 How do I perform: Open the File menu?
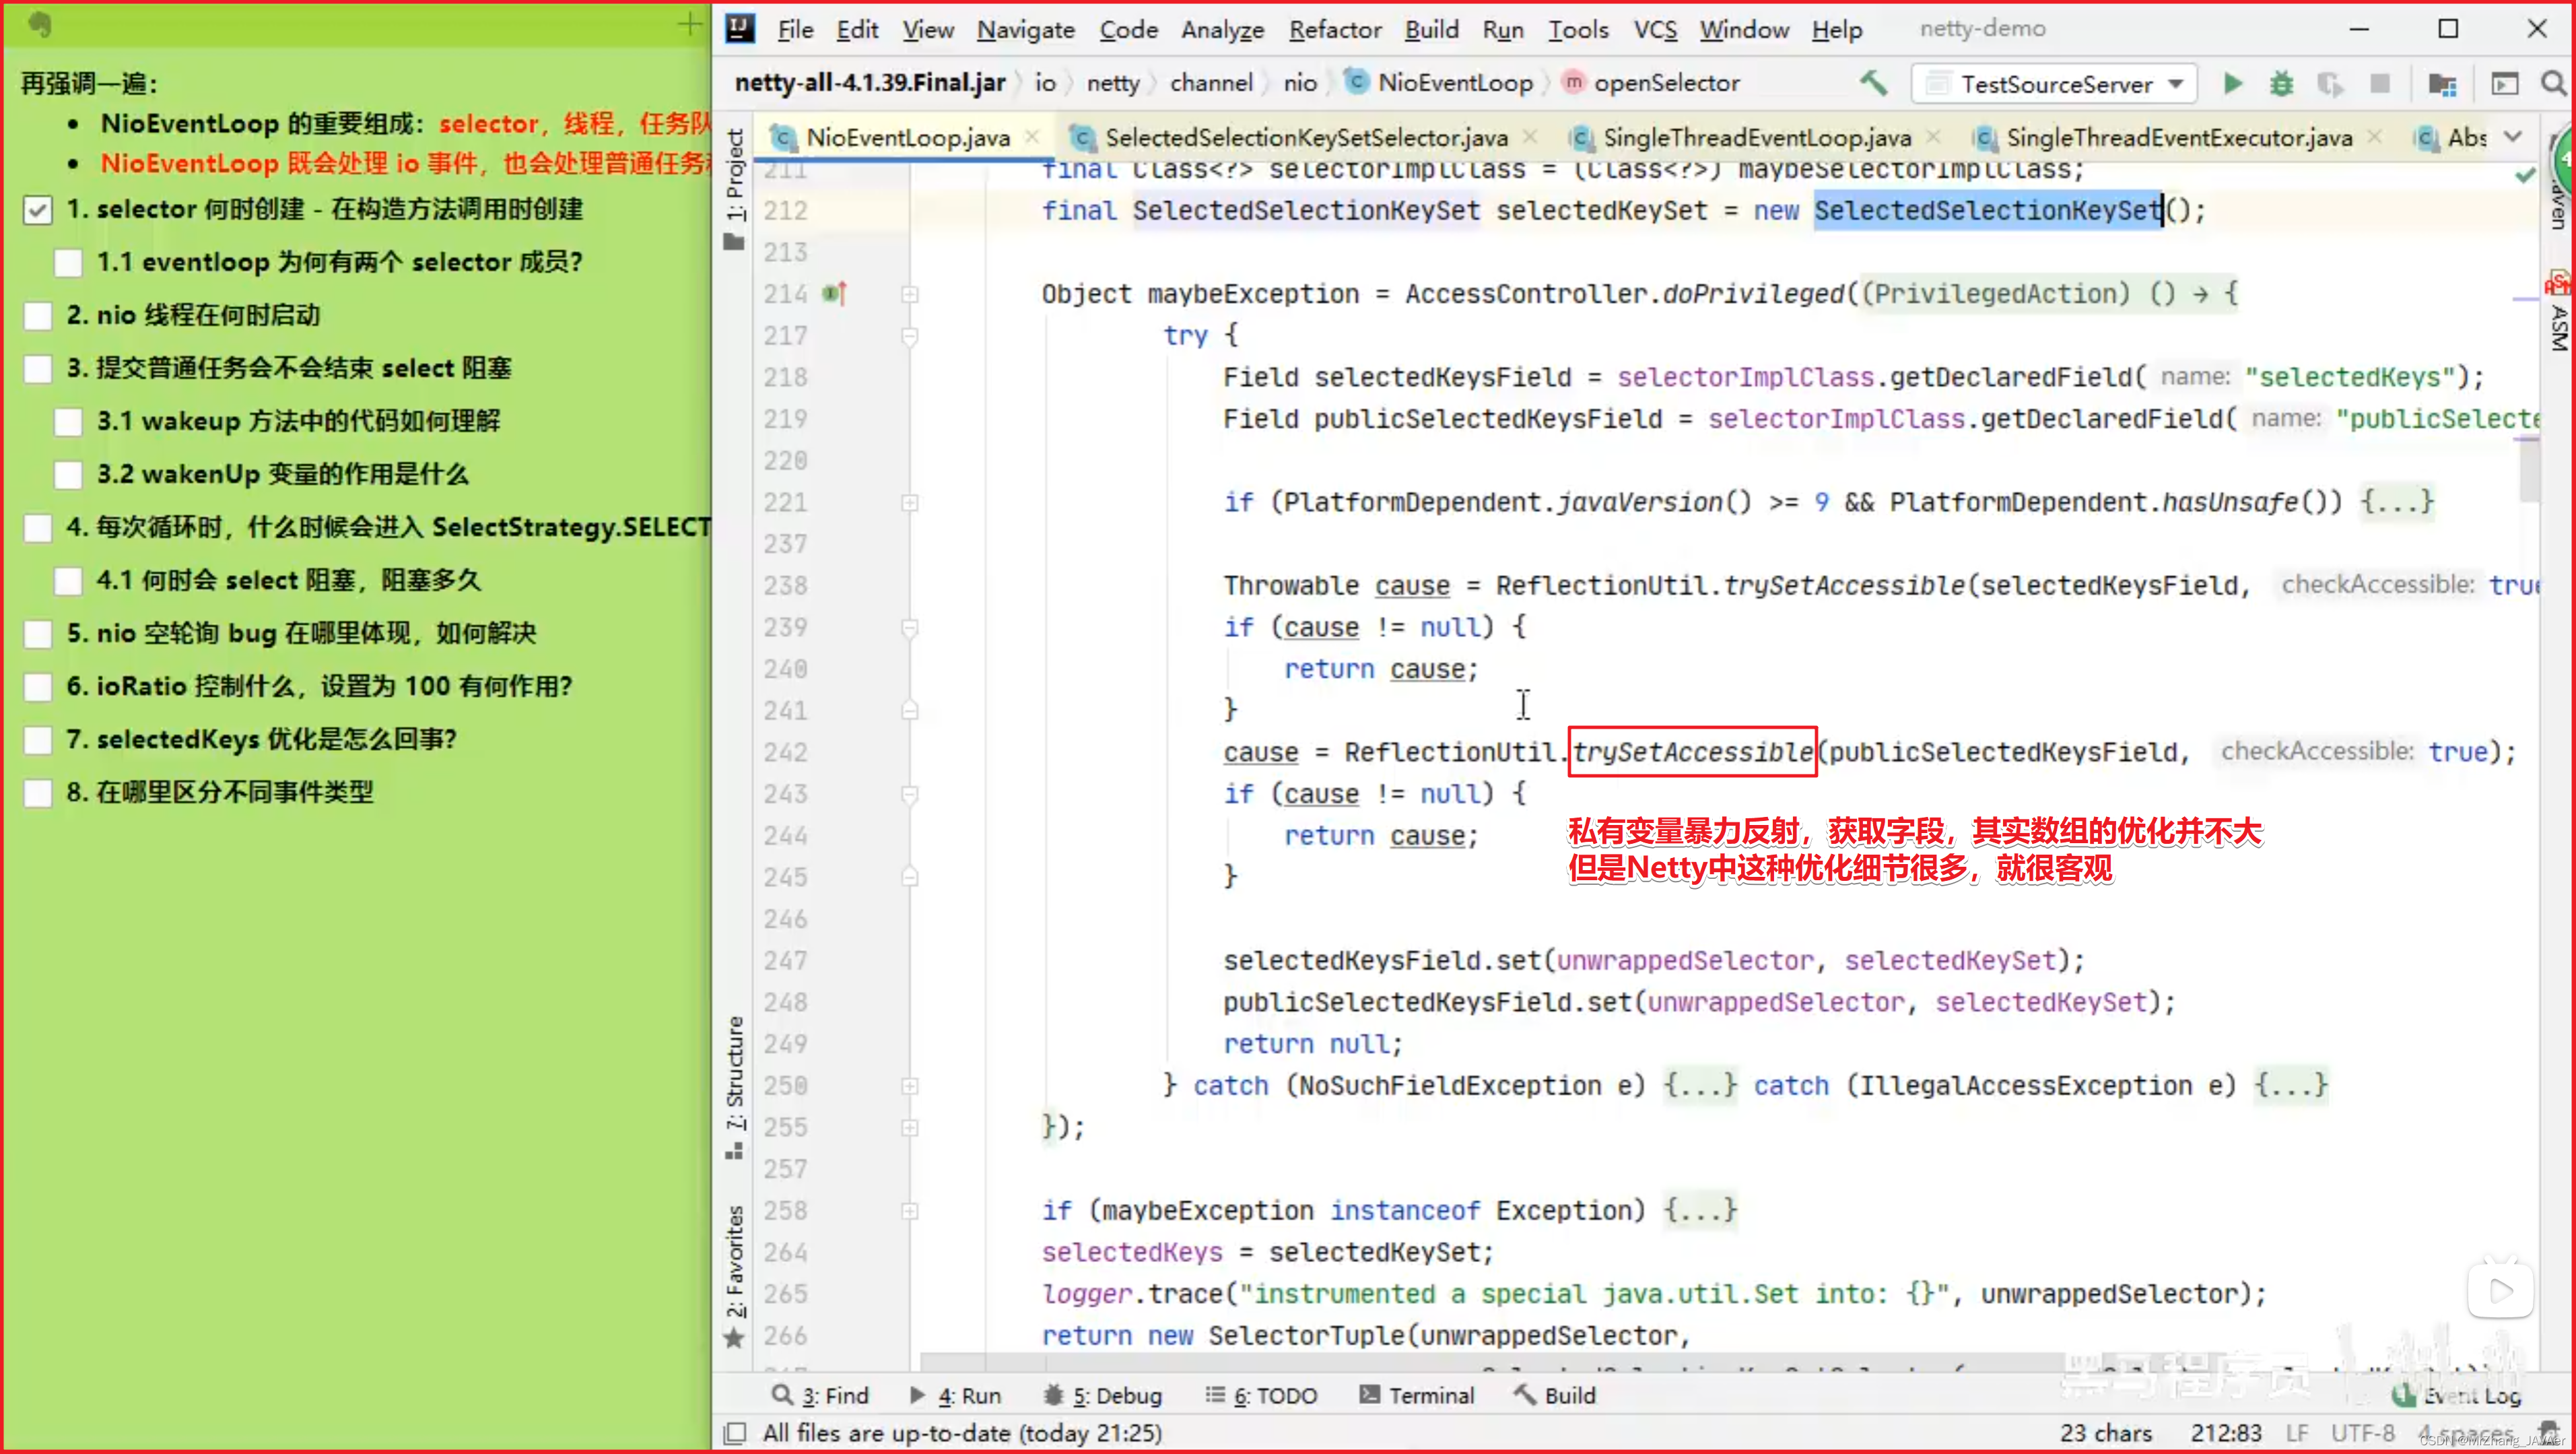(795, 30)
